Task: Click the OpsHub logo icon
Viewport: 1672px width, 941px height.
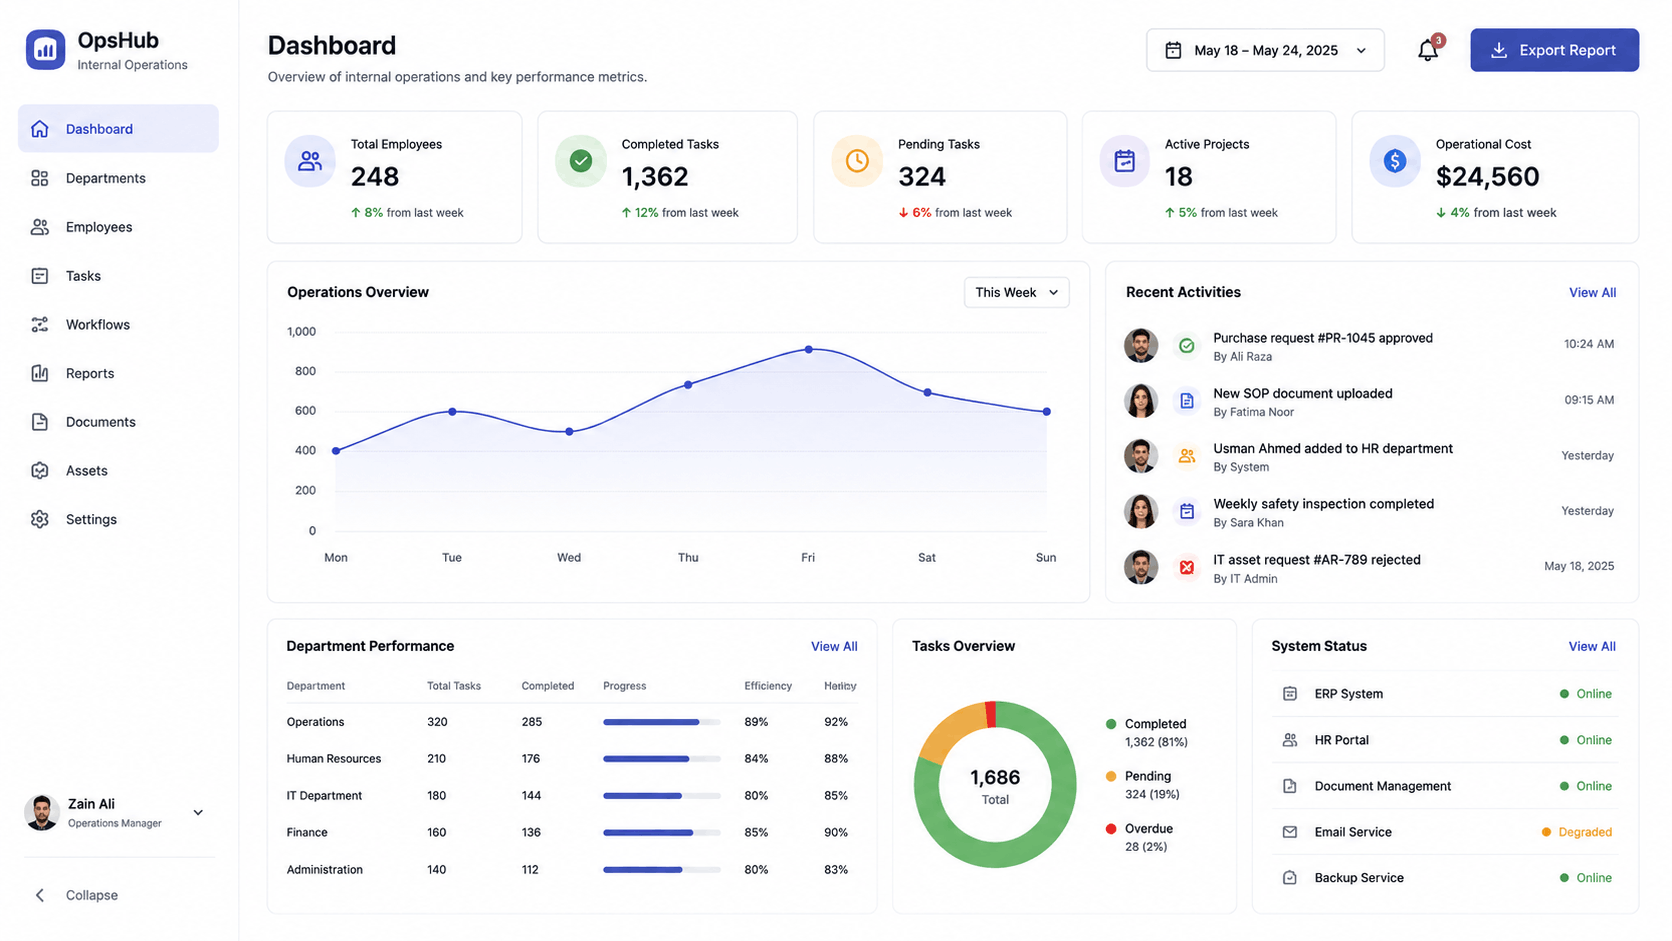Action: point(46,49)
